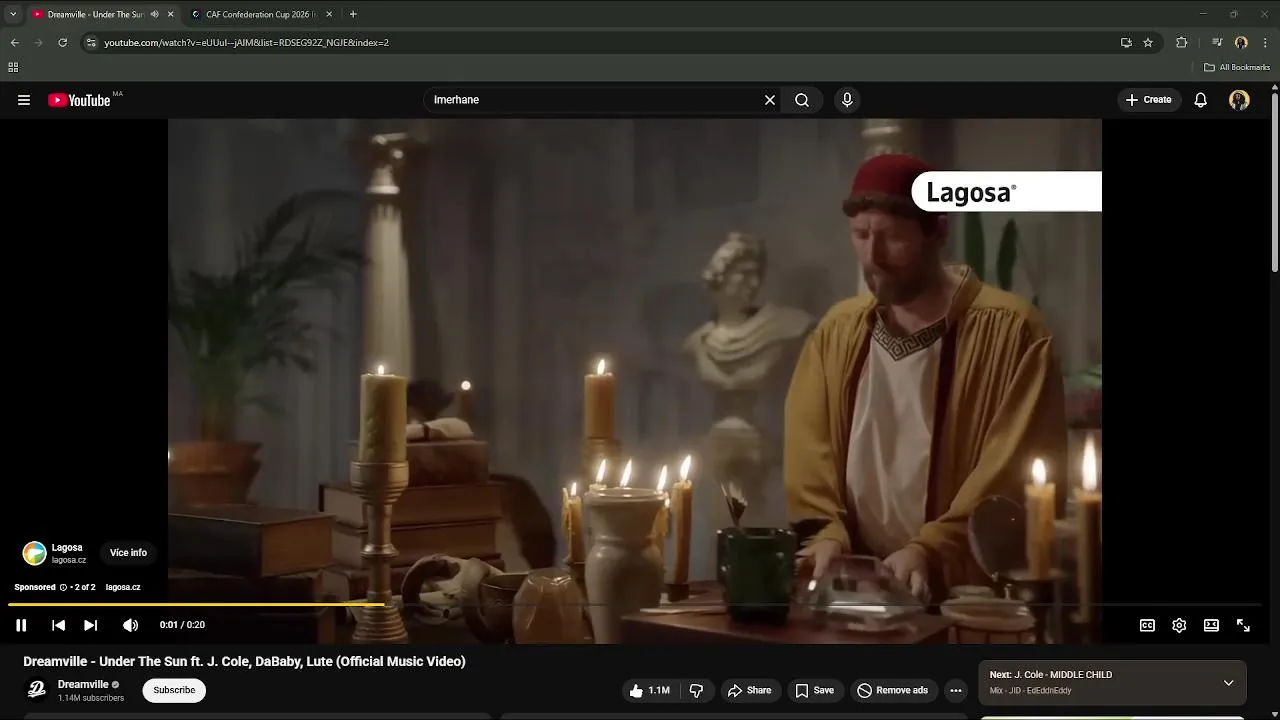Screen dimensions: 1280x720
Task: Reload the current page
Action: [62, 42]
